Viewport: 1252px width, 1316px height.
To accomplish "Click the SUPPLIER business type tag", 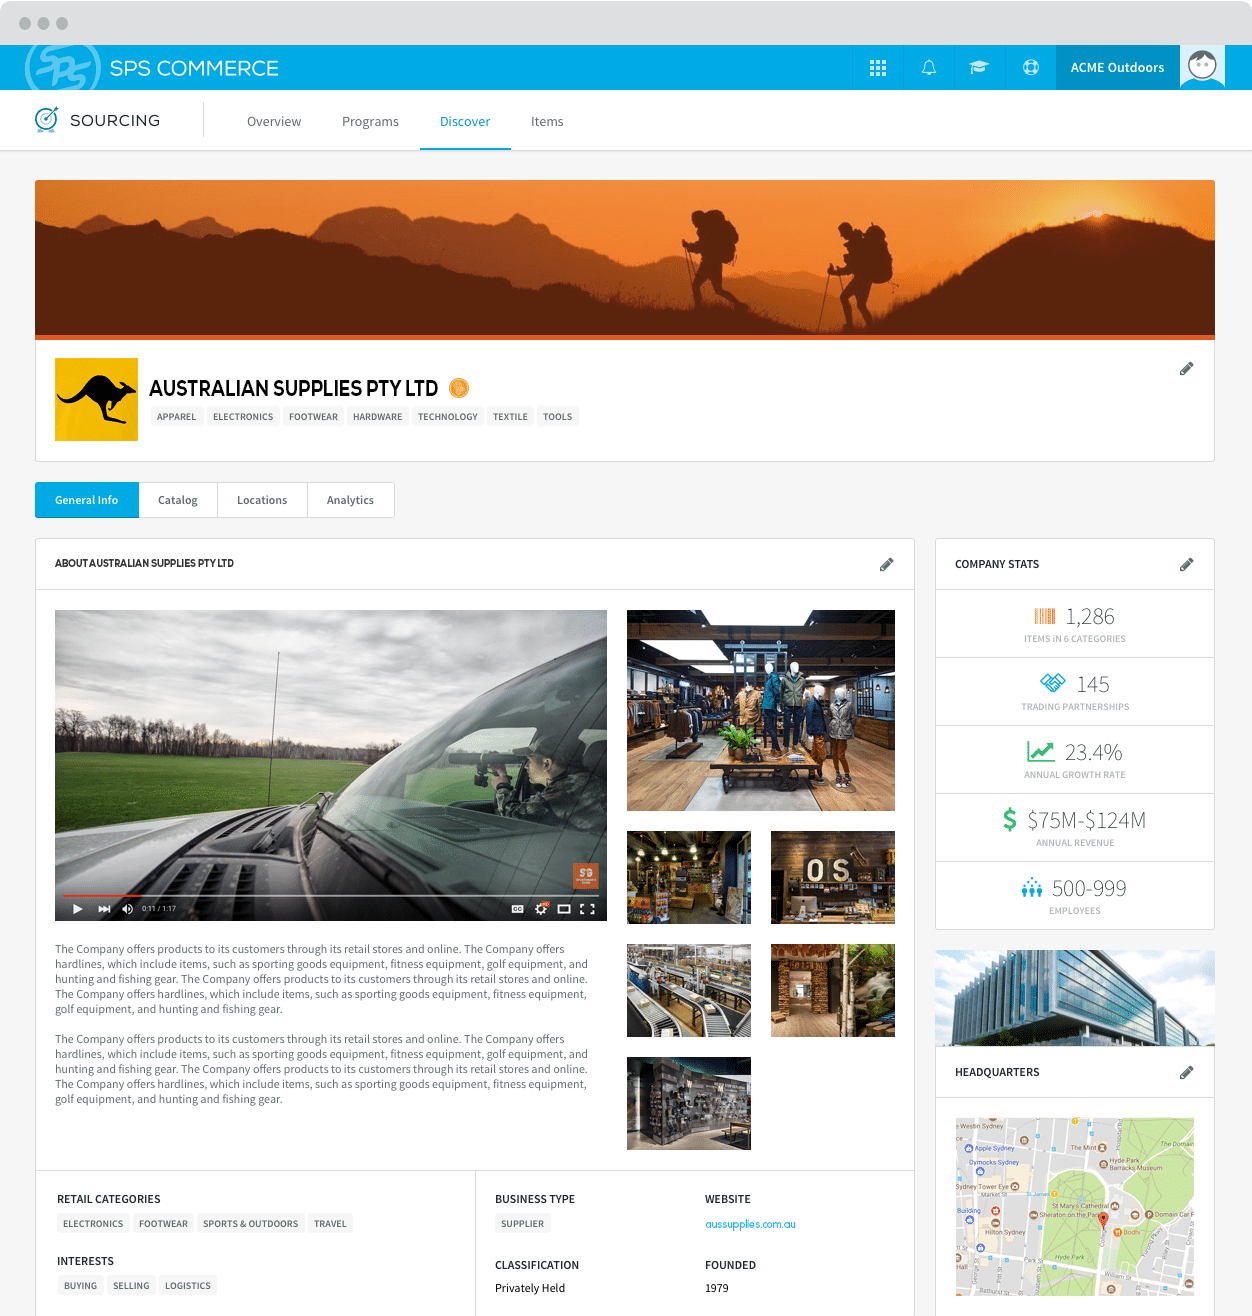I will click(x=522, y=1224).
